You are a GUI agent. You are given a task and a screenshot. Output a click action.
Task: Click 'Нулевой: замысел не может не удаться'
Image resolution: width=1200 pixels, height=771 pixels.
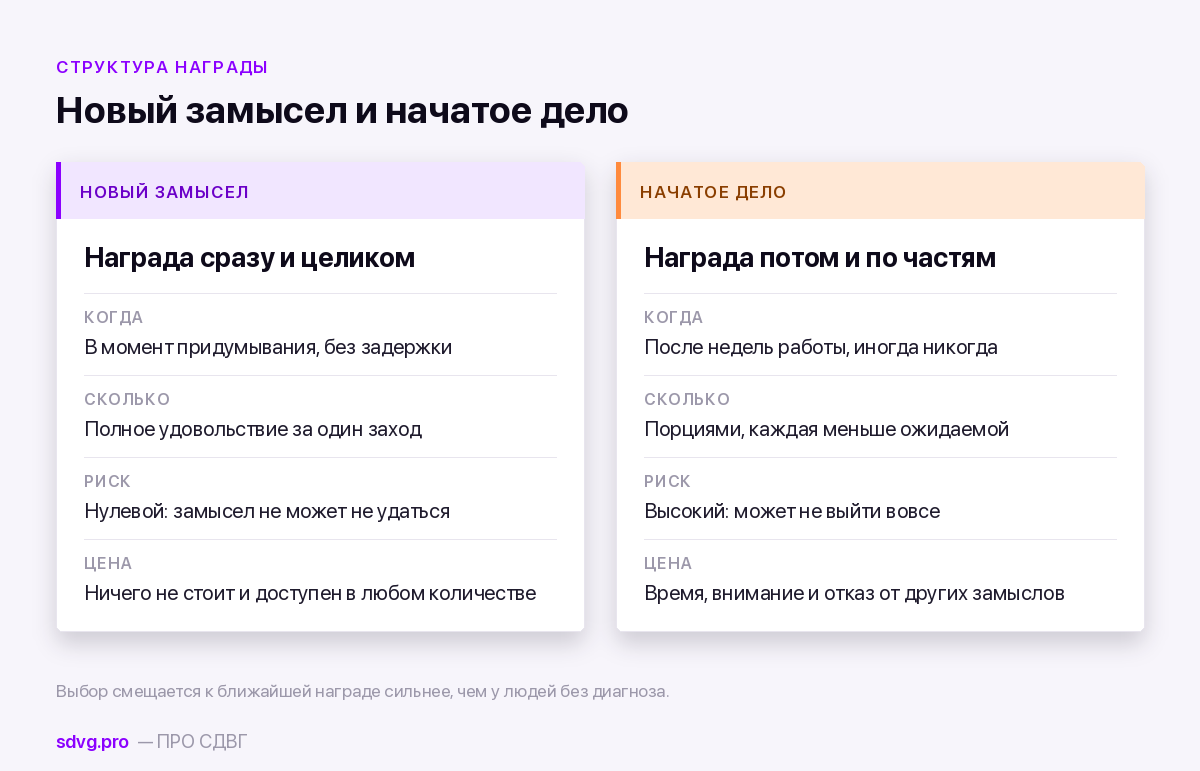267,512
